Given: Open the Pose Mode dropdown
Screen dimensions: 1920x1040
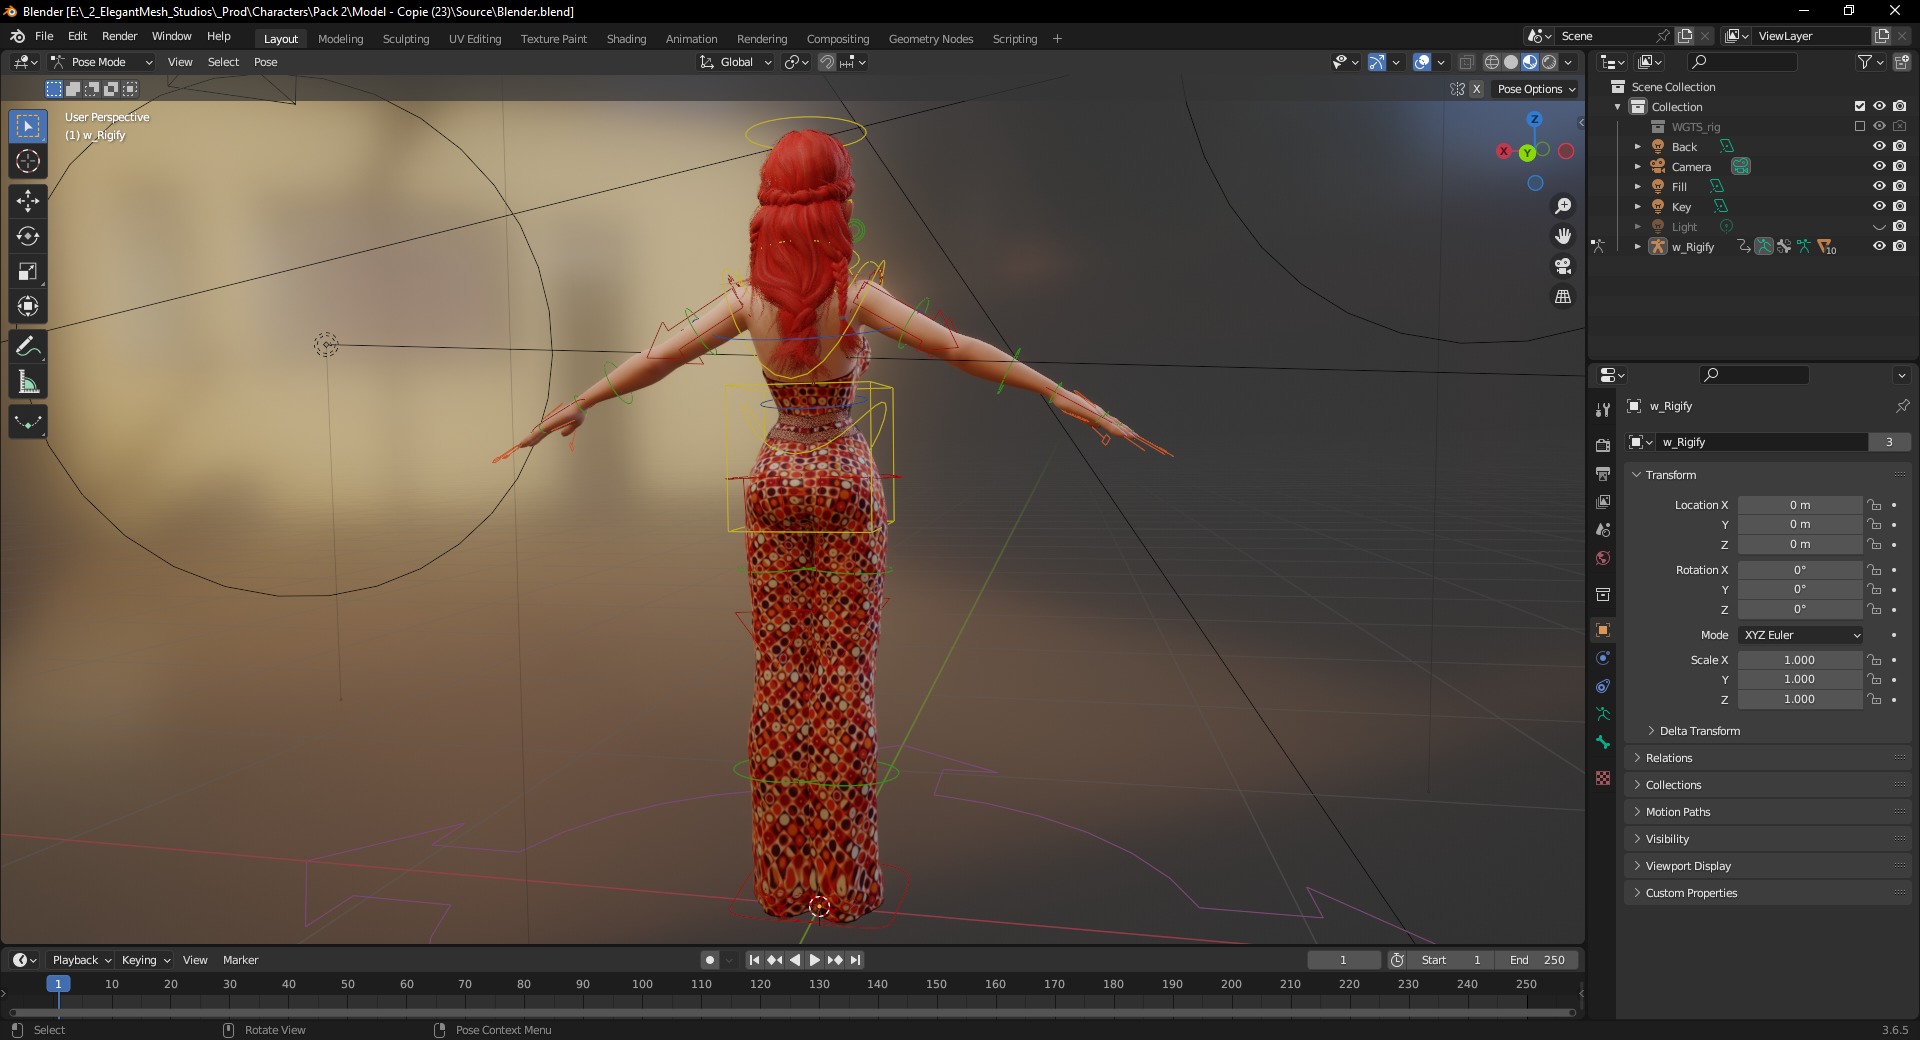Looking at the screenshot, I should coord(103,62).
